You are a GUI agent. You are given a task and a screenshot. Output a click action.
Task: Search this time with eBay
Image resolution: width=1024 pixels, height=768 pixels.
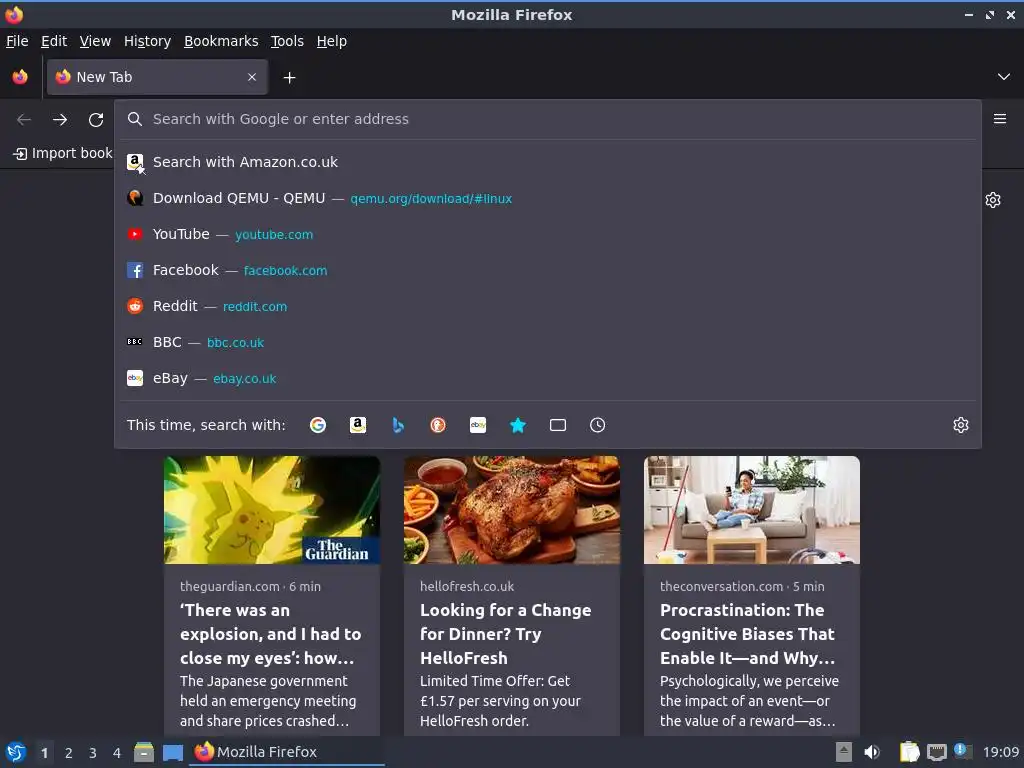point(478,425)
